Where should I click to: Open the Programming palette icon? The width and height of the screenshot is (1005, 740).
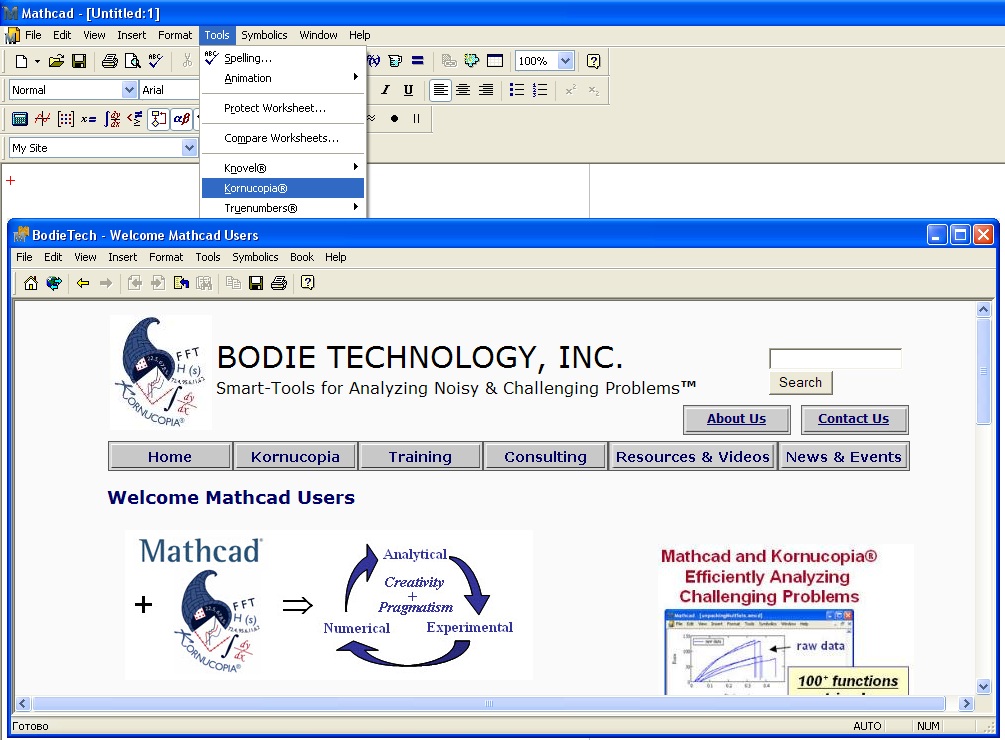click(x=158, y=119)
